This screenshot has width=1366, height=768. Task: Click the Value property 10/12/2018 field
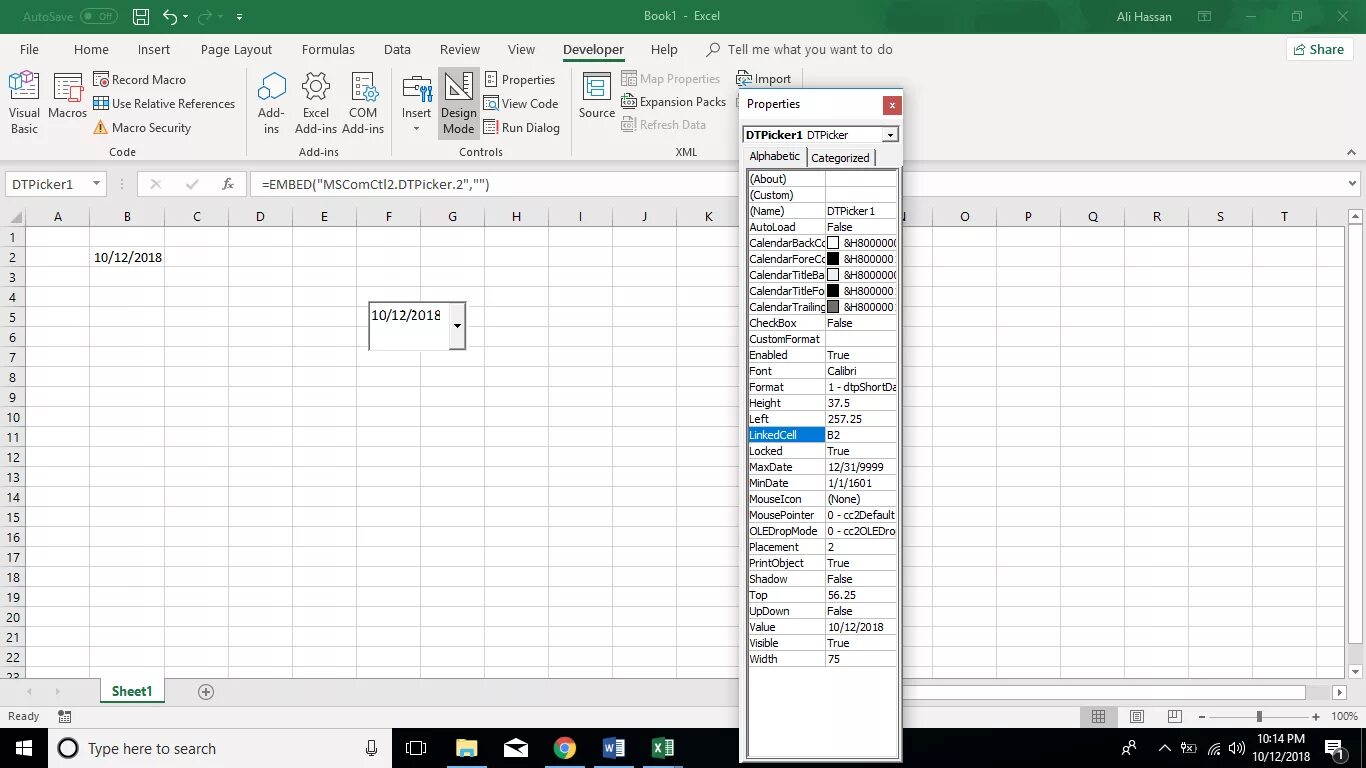(861, 627)
